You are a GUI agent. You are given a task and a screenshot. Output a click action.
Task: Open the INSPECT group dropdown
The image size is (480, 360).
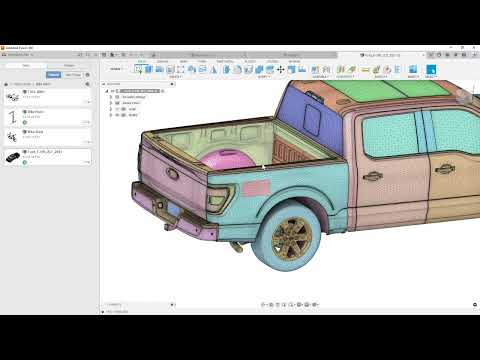click(x=381, y=77)
